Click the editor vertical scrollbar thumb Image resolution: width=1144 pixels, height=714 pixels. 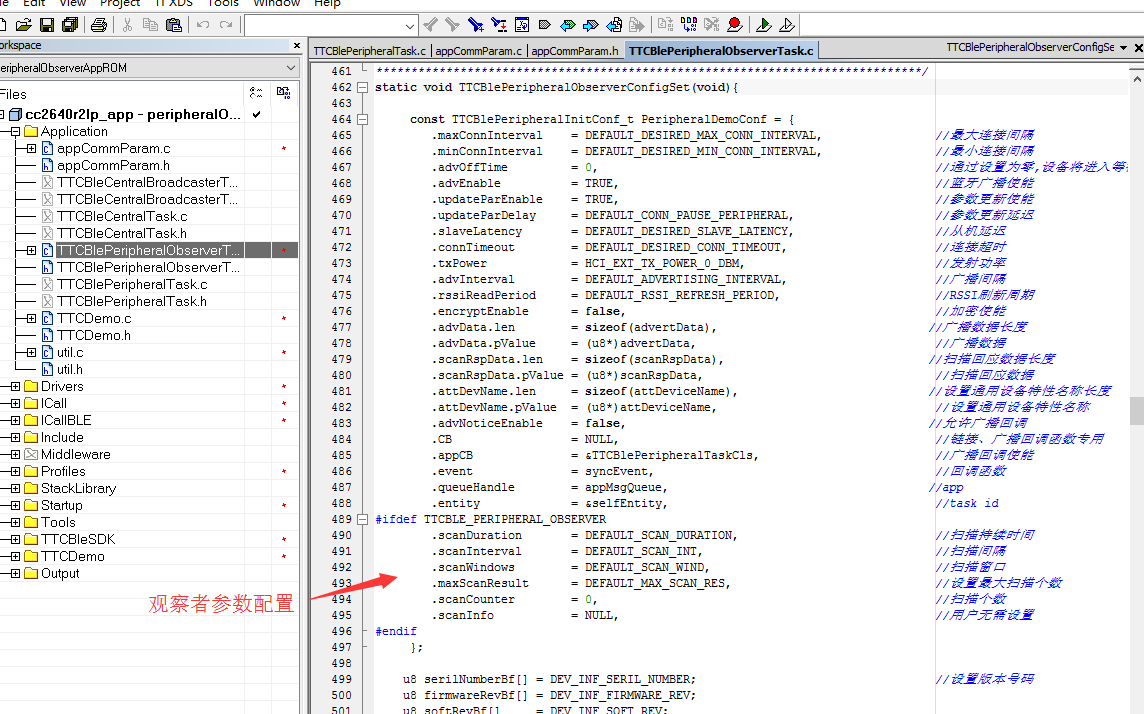coord(1136,411)
